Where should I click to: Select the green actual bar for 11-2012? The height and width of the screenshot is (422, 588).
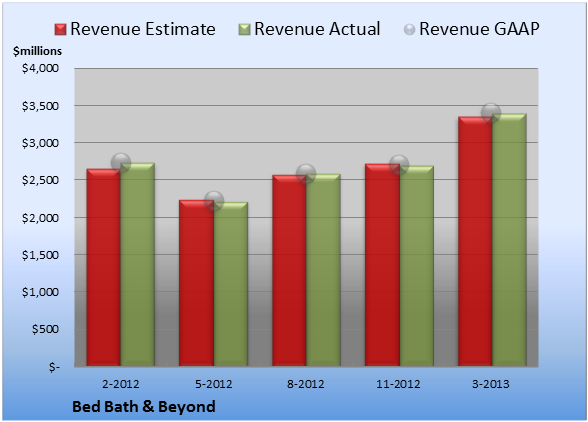click(x=416, y=266)
